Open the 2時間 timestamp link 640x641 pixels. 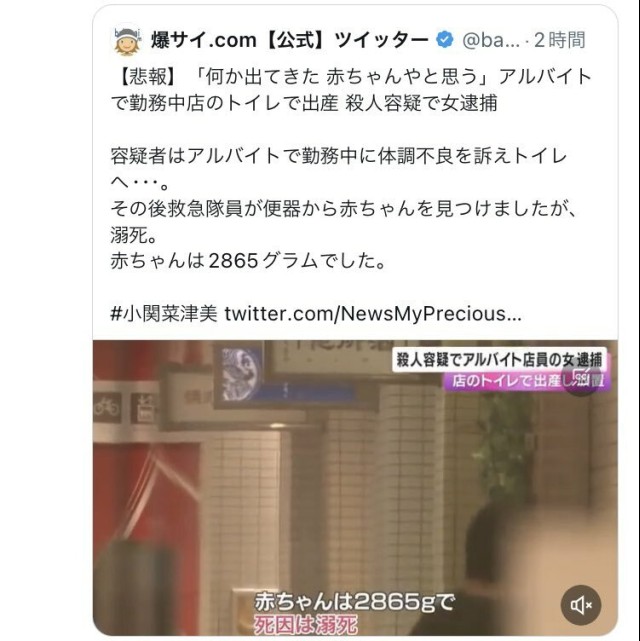point(559,40)
